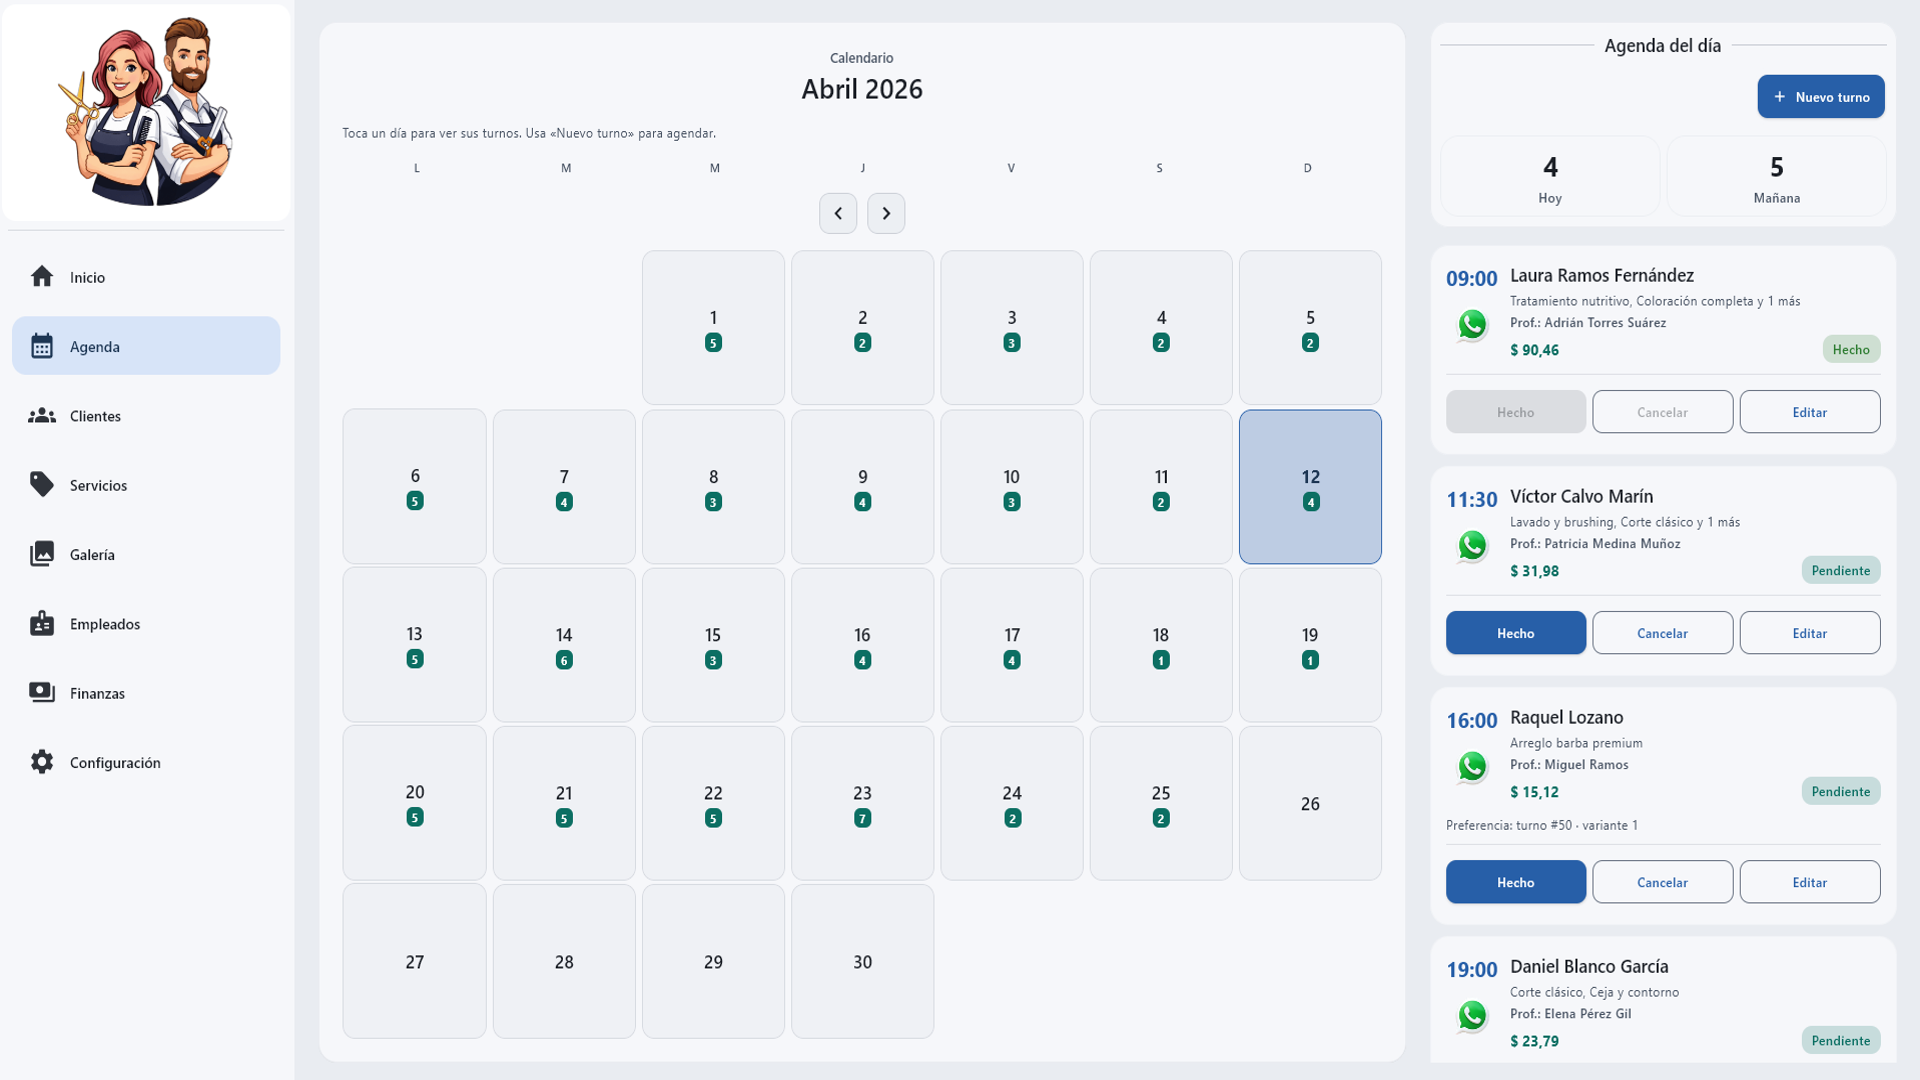Switch to the Mañana day card

click(x=1776, y=177)
